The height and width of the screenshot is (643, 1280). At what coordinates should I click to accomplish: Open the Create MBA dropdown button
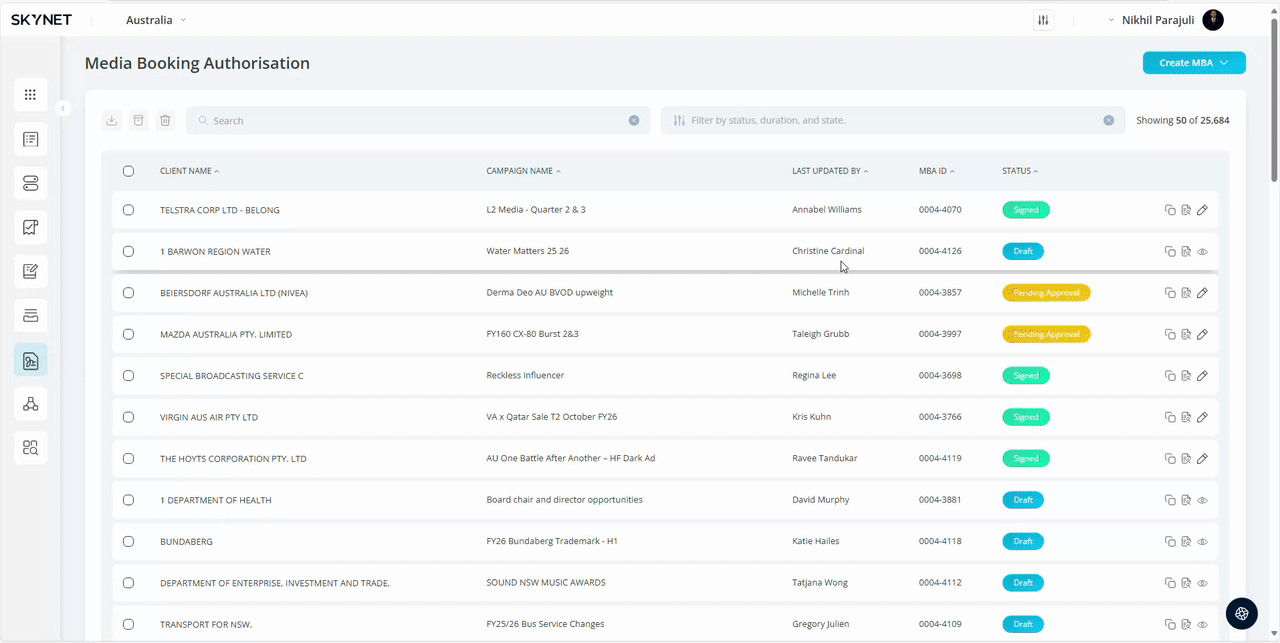(1193, 63)
